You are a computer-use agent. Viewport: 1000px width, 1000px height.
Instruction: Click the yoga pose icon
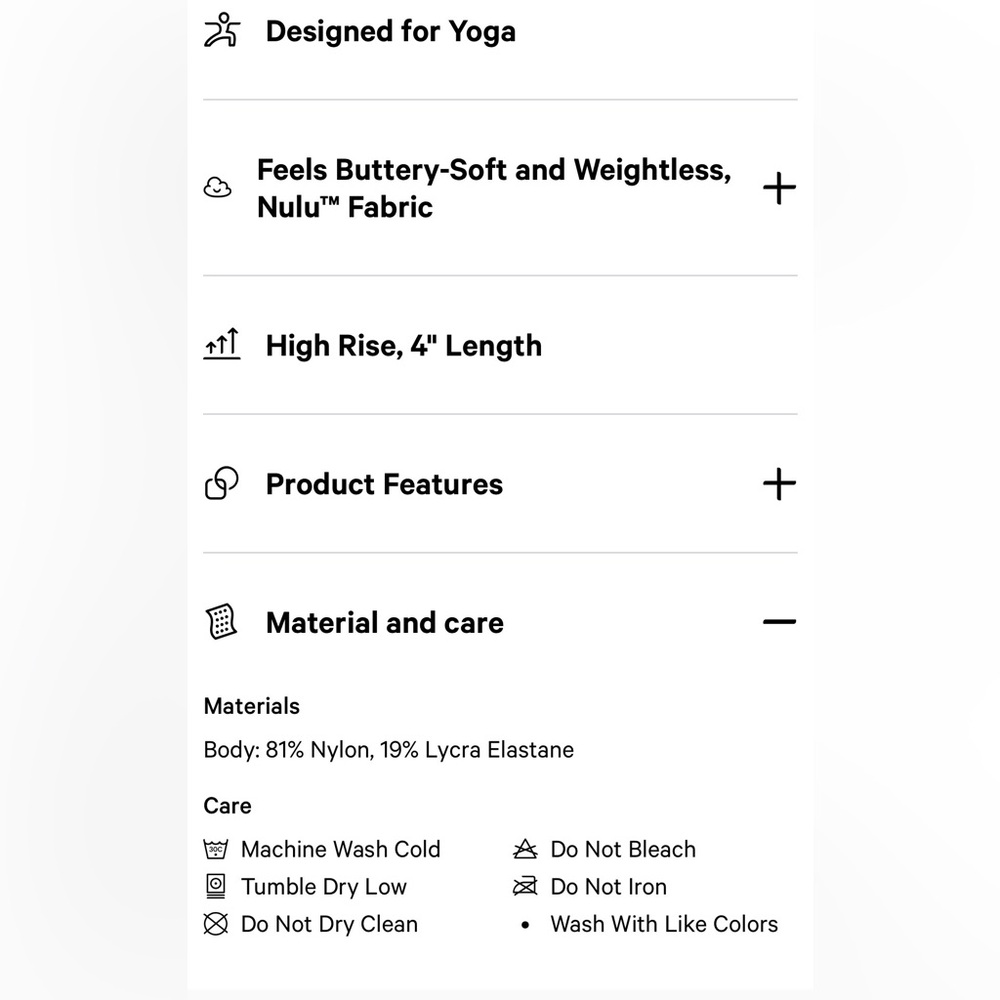point(222,30)
